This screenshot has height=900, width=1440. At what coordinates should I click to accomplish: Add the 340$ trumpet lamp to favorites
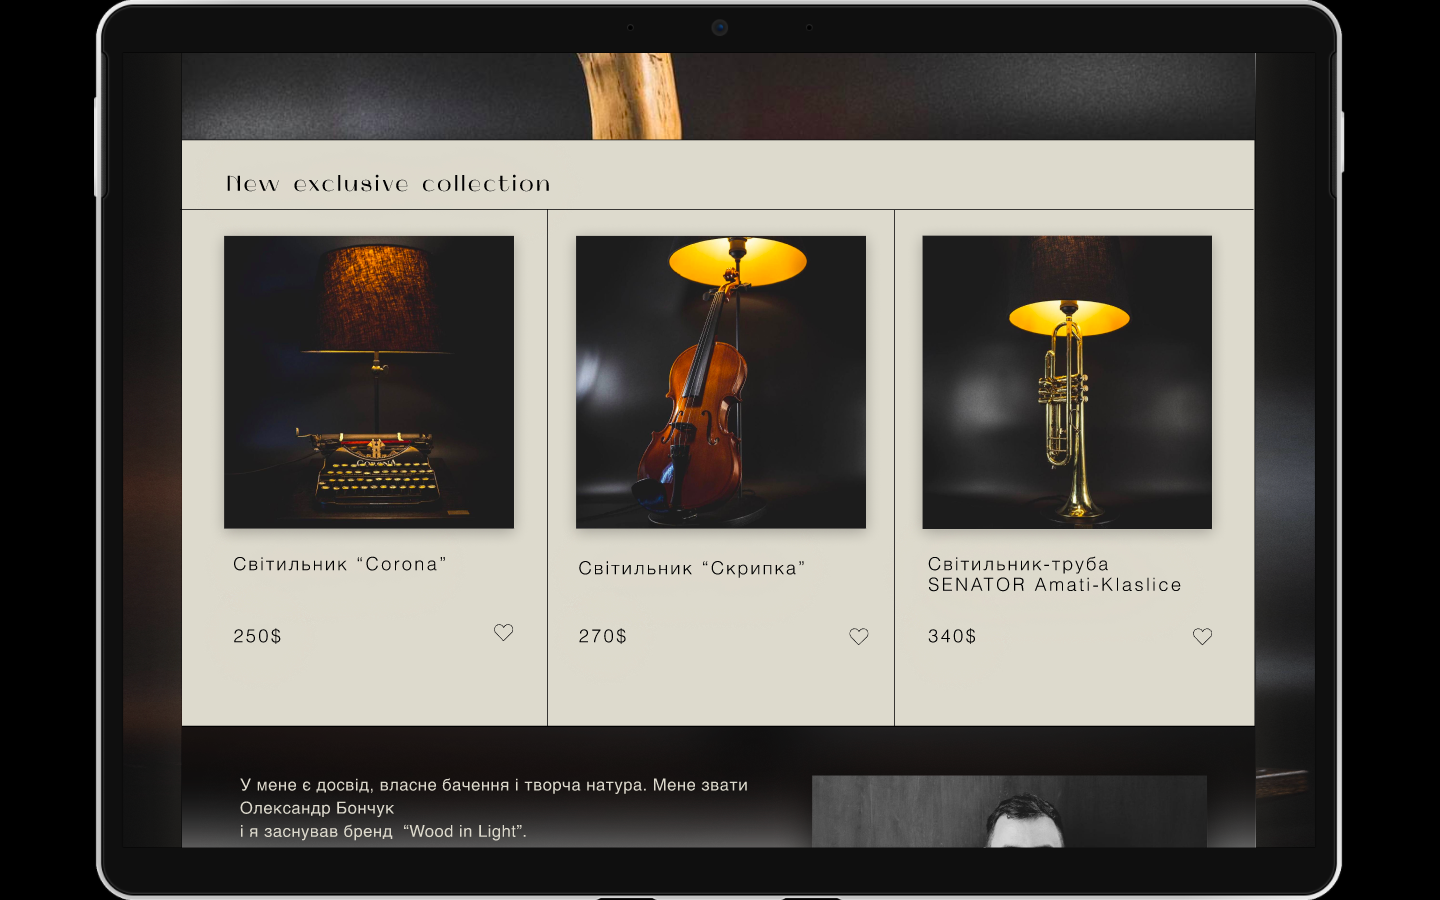point(1202,636)
